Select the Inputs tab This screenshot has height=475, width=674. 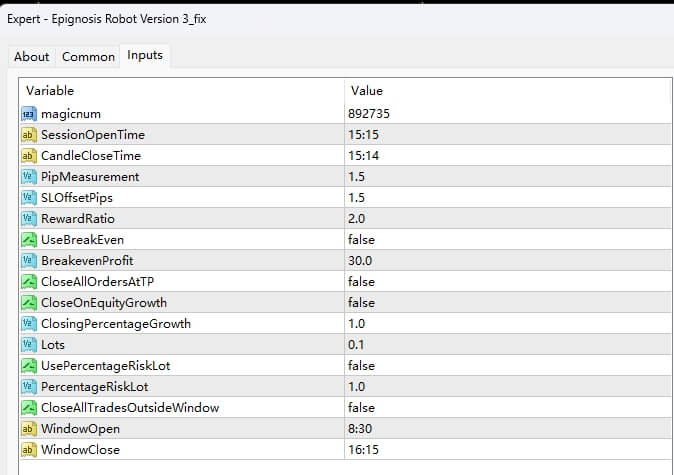(x=145, y=56)
